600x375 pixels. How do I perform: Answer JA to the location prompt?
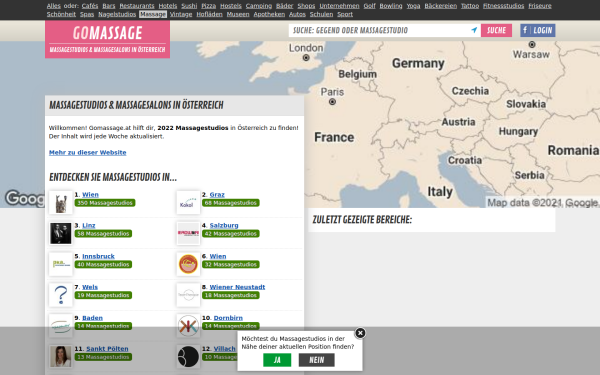point(277,360)
